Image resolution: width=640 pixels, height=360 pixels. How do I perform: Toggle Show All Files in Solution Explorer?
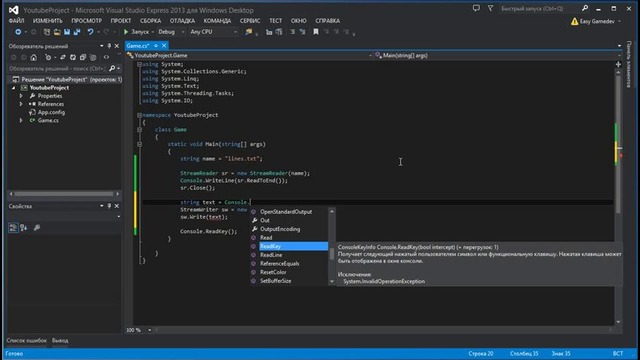[93, 58]
